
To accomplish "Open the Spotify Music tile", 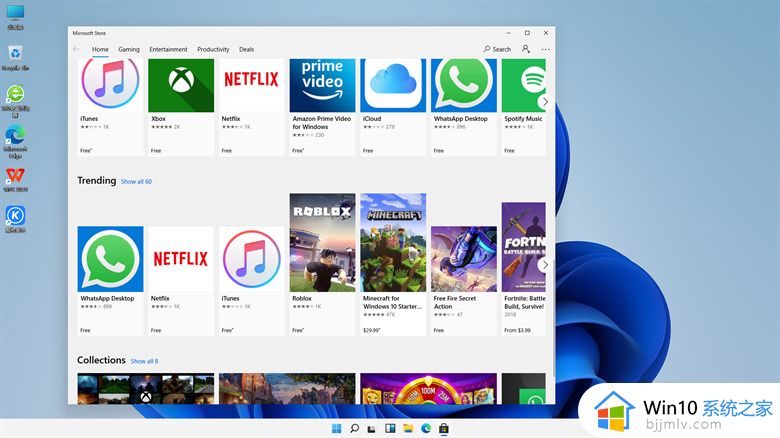I will click(x=523, y=107).
